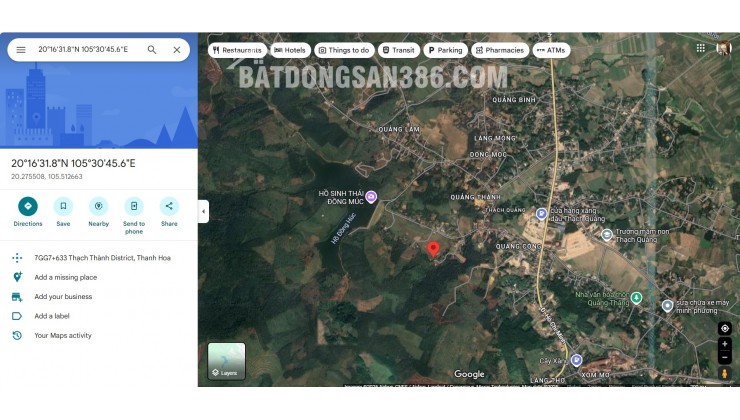Select cửa hàng xăng dầu Thạch Quảng marker
This screenshot has width=740, height=420.
pyautogui.click(x=541, y=214)
